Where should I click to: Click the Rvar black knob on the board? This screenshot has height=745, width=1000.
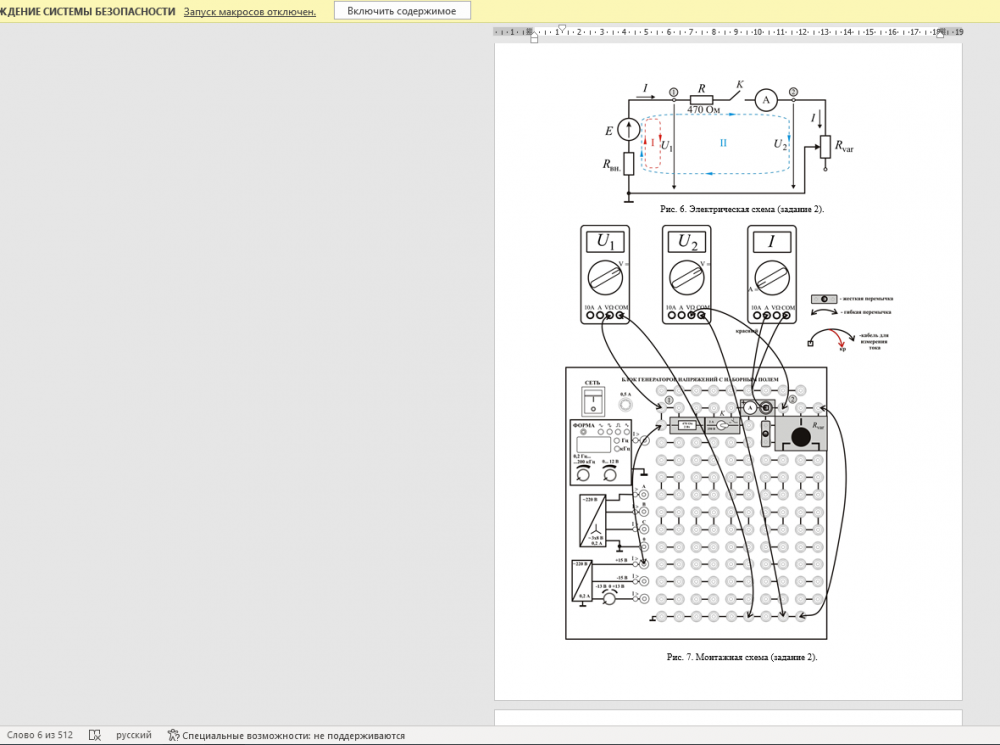[801, 435]
